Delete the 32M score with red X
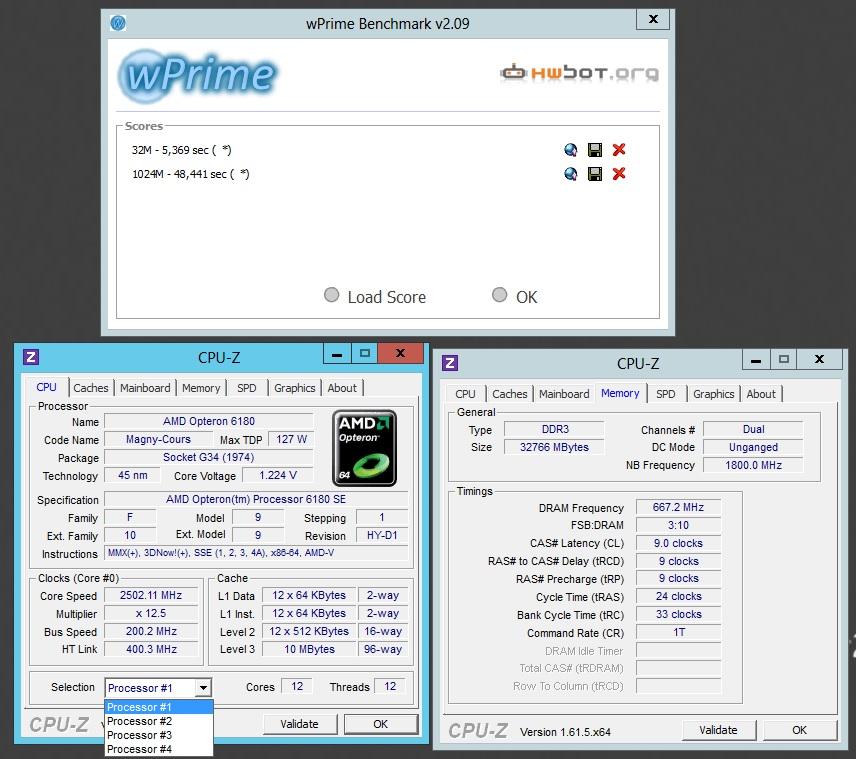Image resolution: width=856 pixels, height=759 pixels. click(619, 150)
